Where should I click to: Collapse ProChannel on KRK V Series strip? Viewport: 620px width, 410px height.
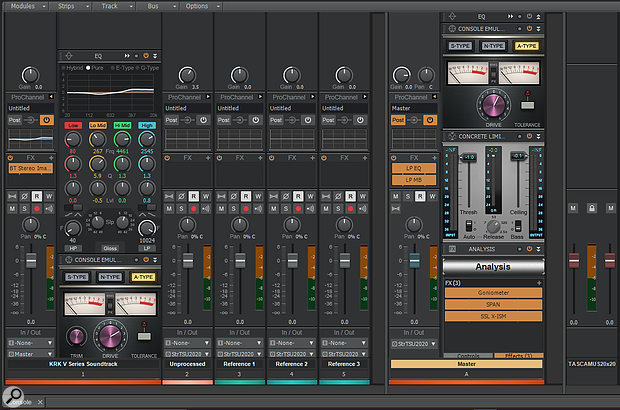pos(51,96)
